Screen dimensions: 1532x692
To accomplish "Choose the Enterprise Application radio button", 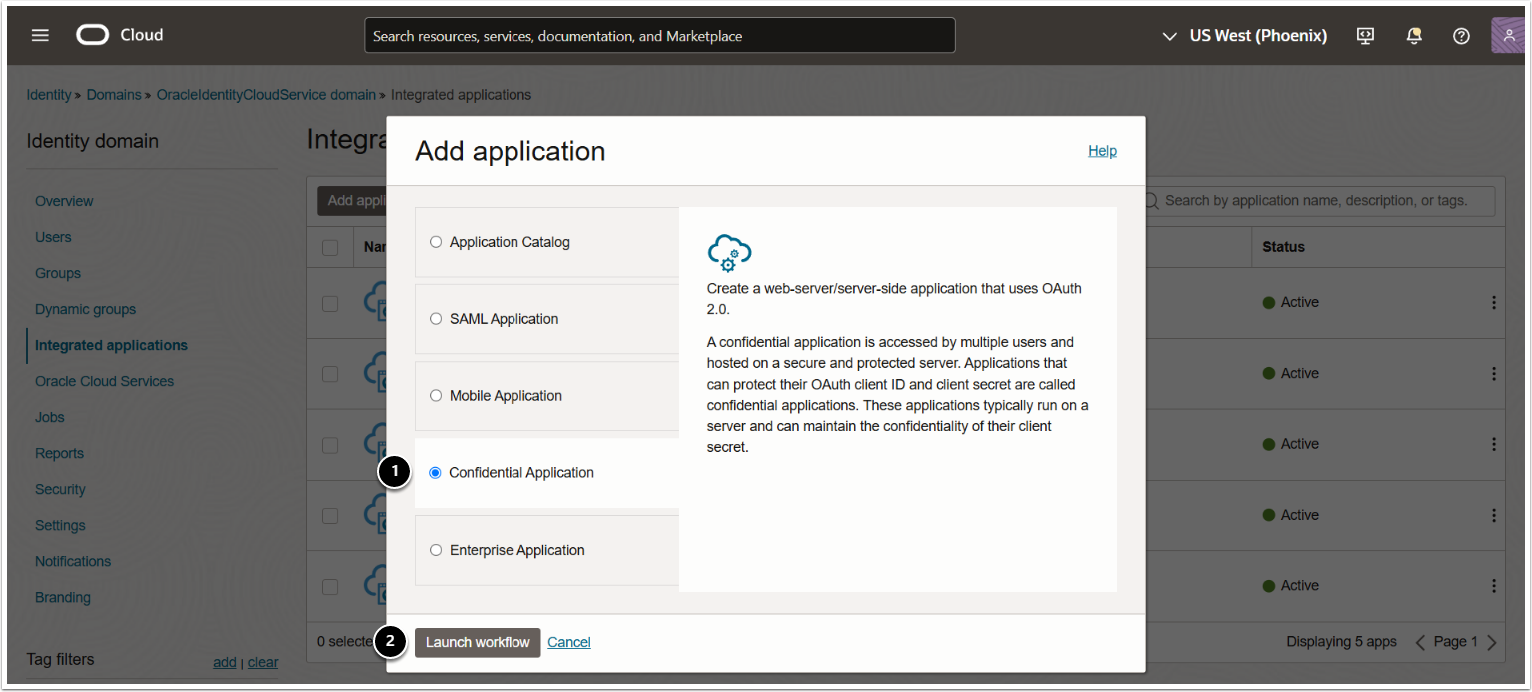I will click(436, 550).
